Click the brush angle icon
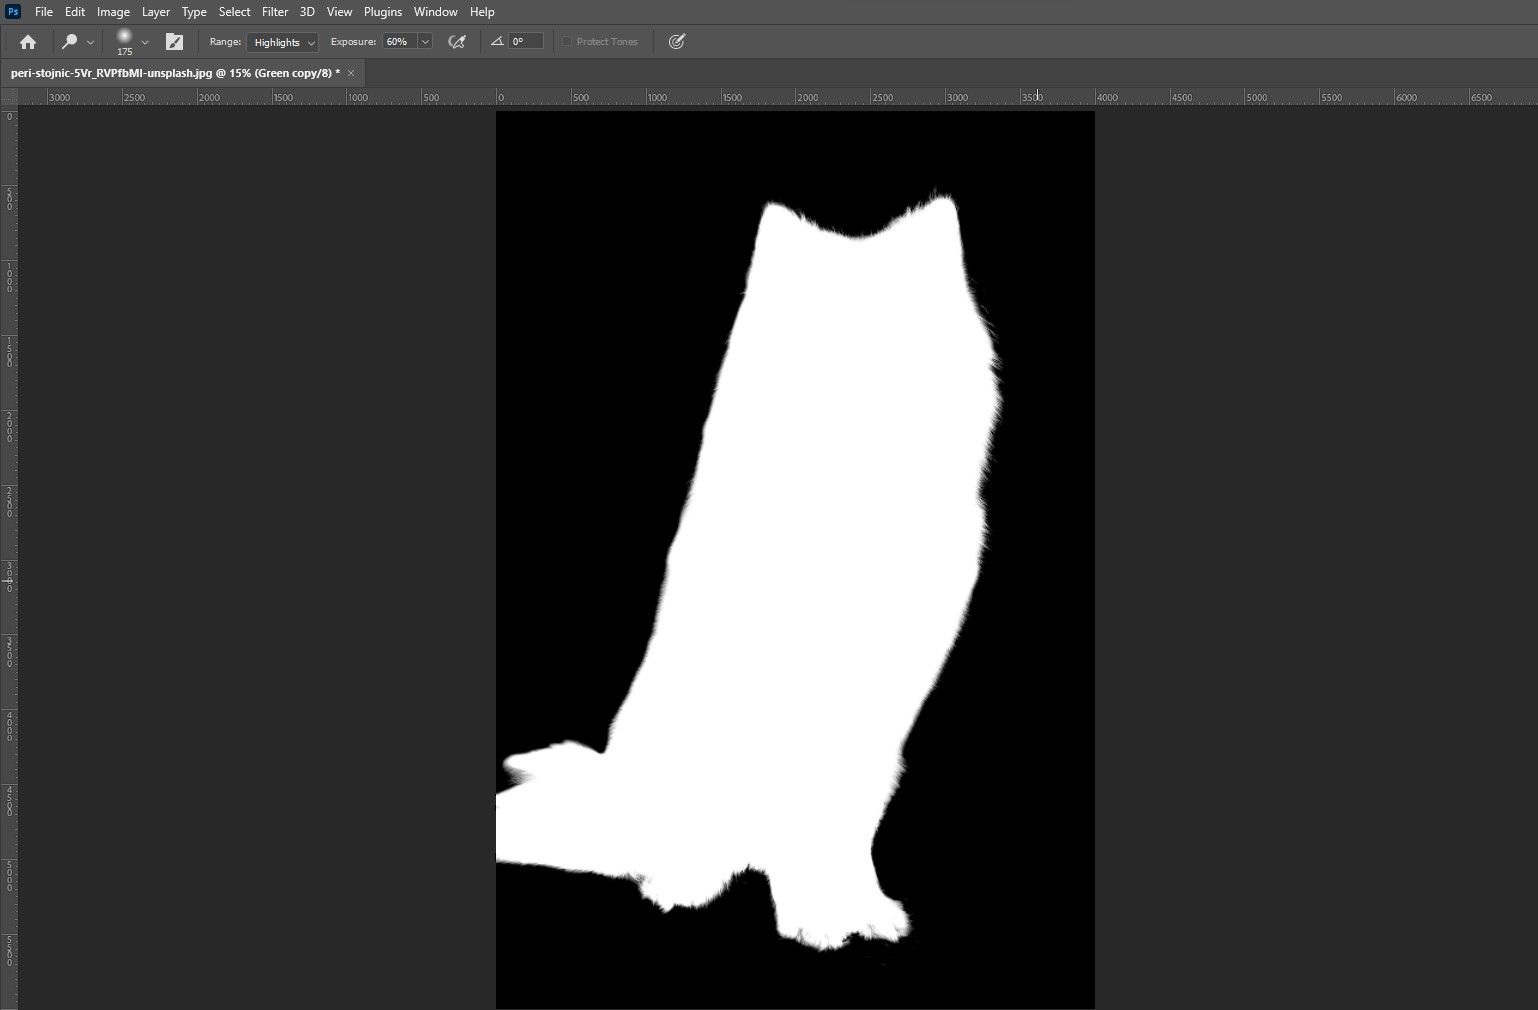This screenshot has width=1538, height=1010. point(497,42)
